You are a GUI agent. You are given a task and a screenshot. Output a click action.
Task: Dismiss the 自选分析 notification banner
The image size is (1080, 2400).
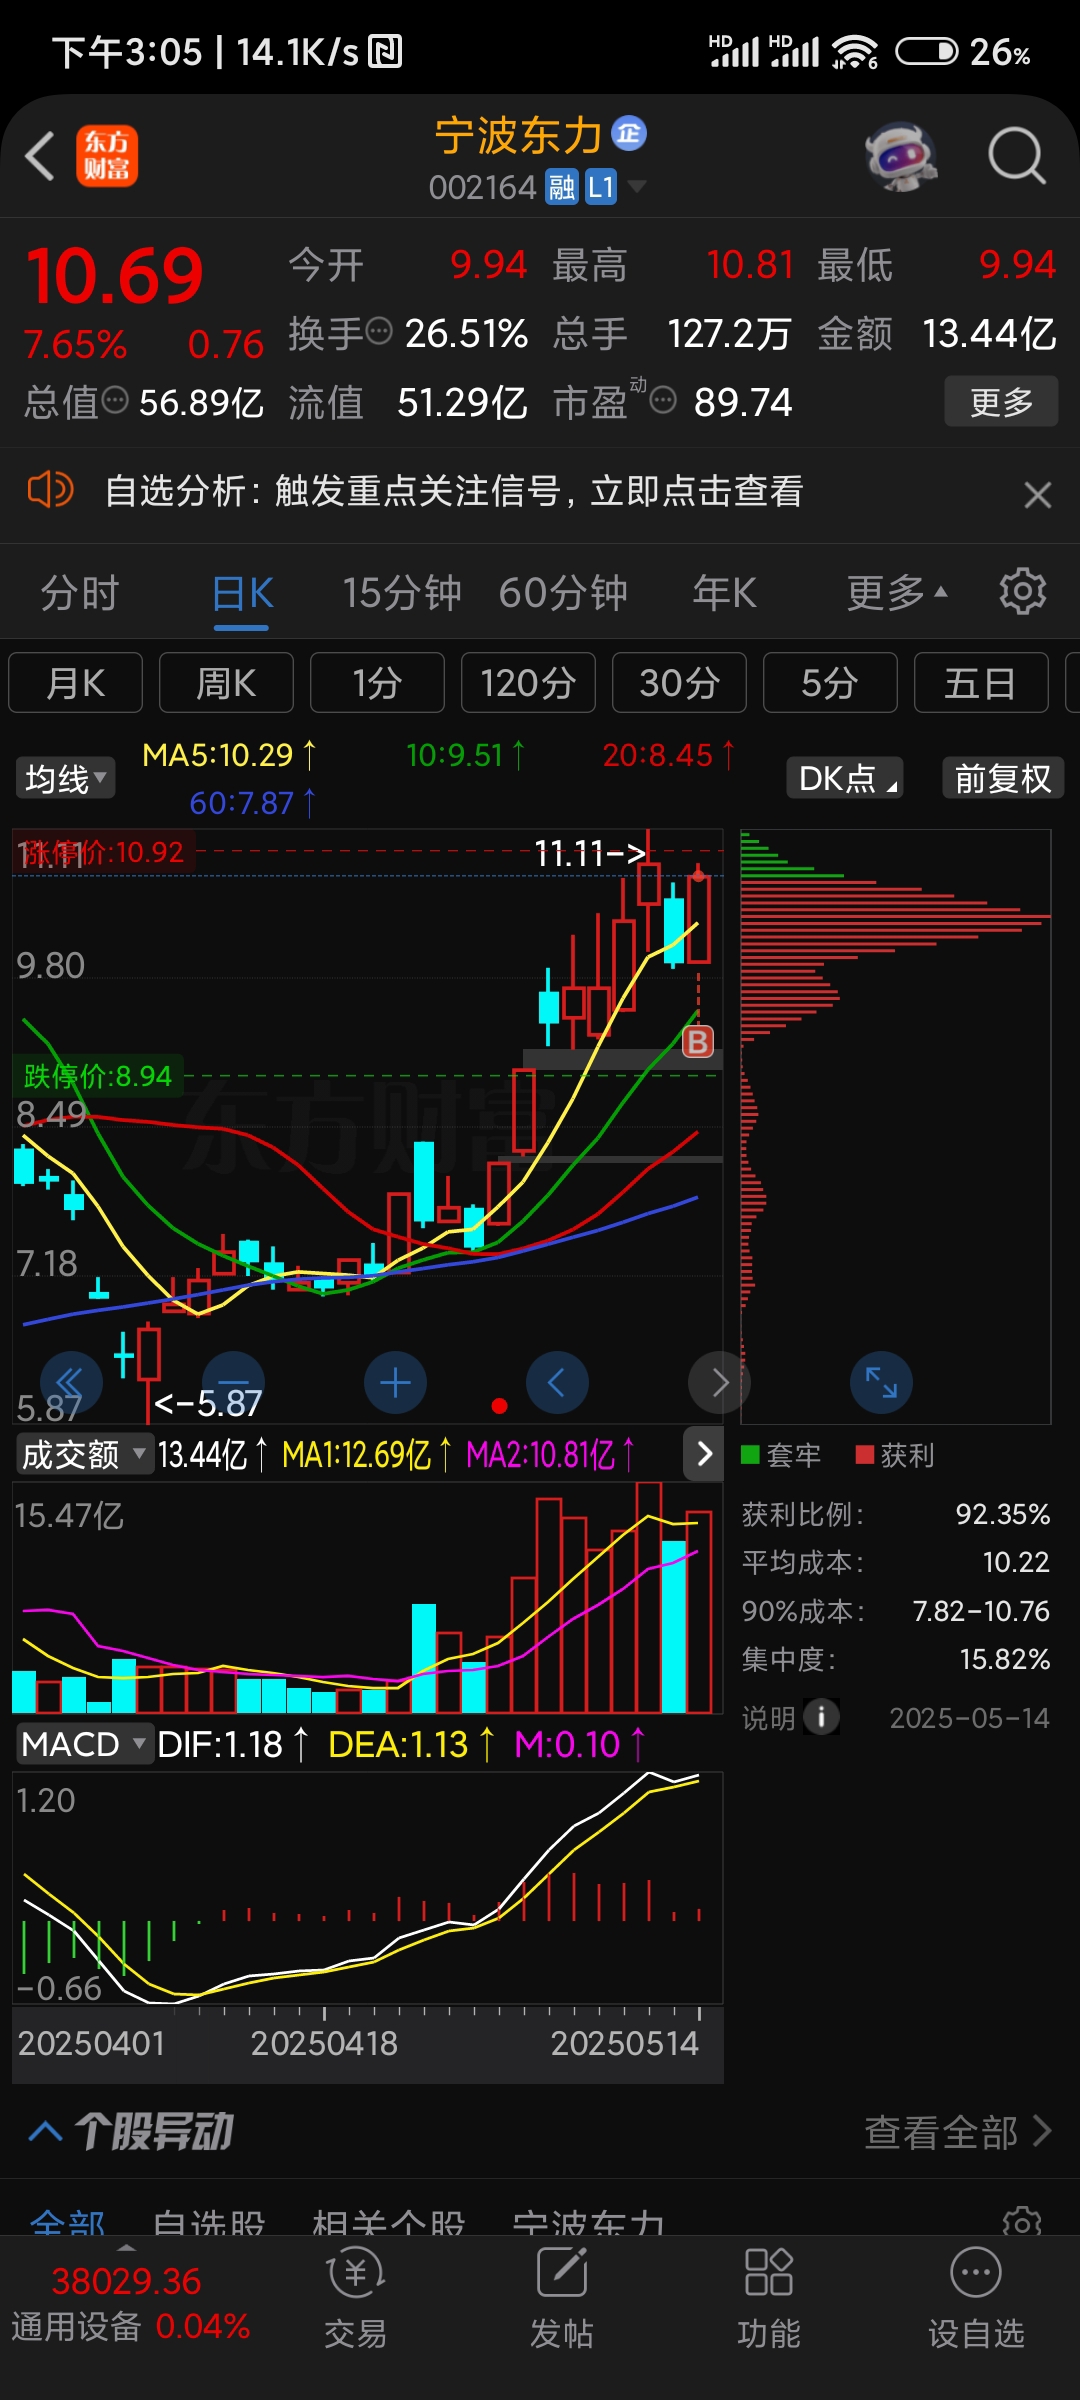(1038, 494)
